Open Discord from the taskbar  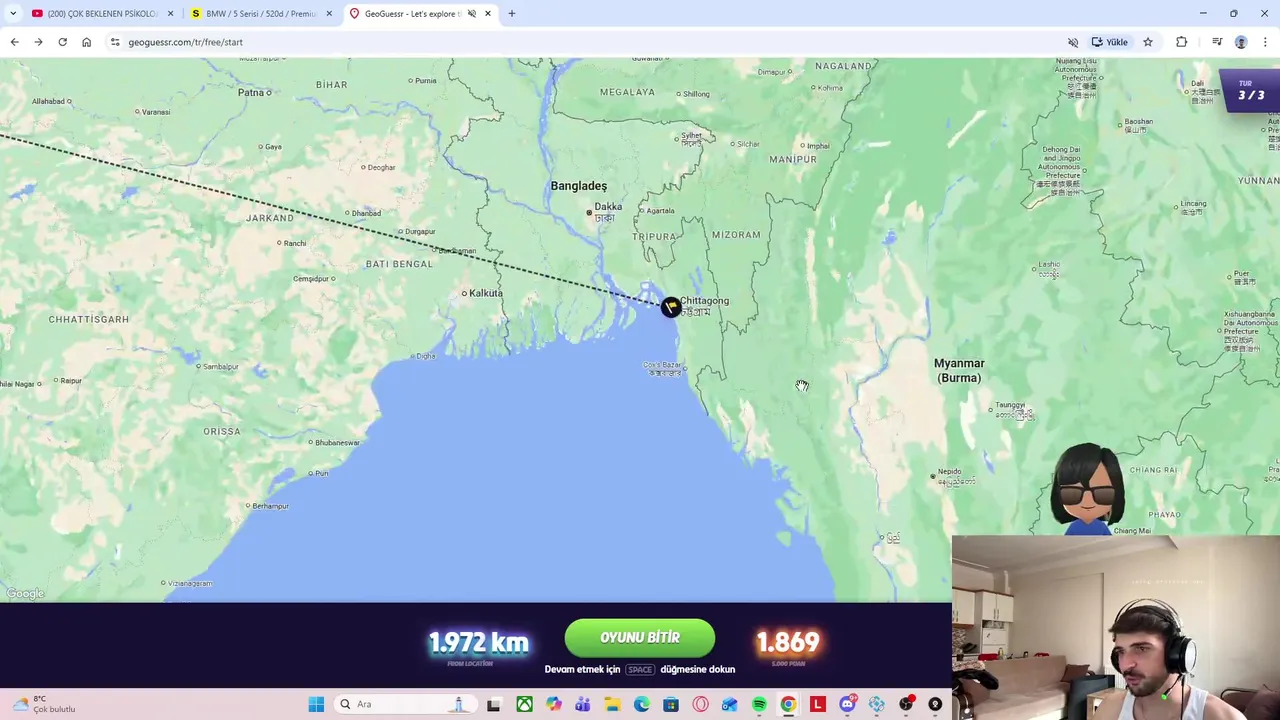coord(848,704)
